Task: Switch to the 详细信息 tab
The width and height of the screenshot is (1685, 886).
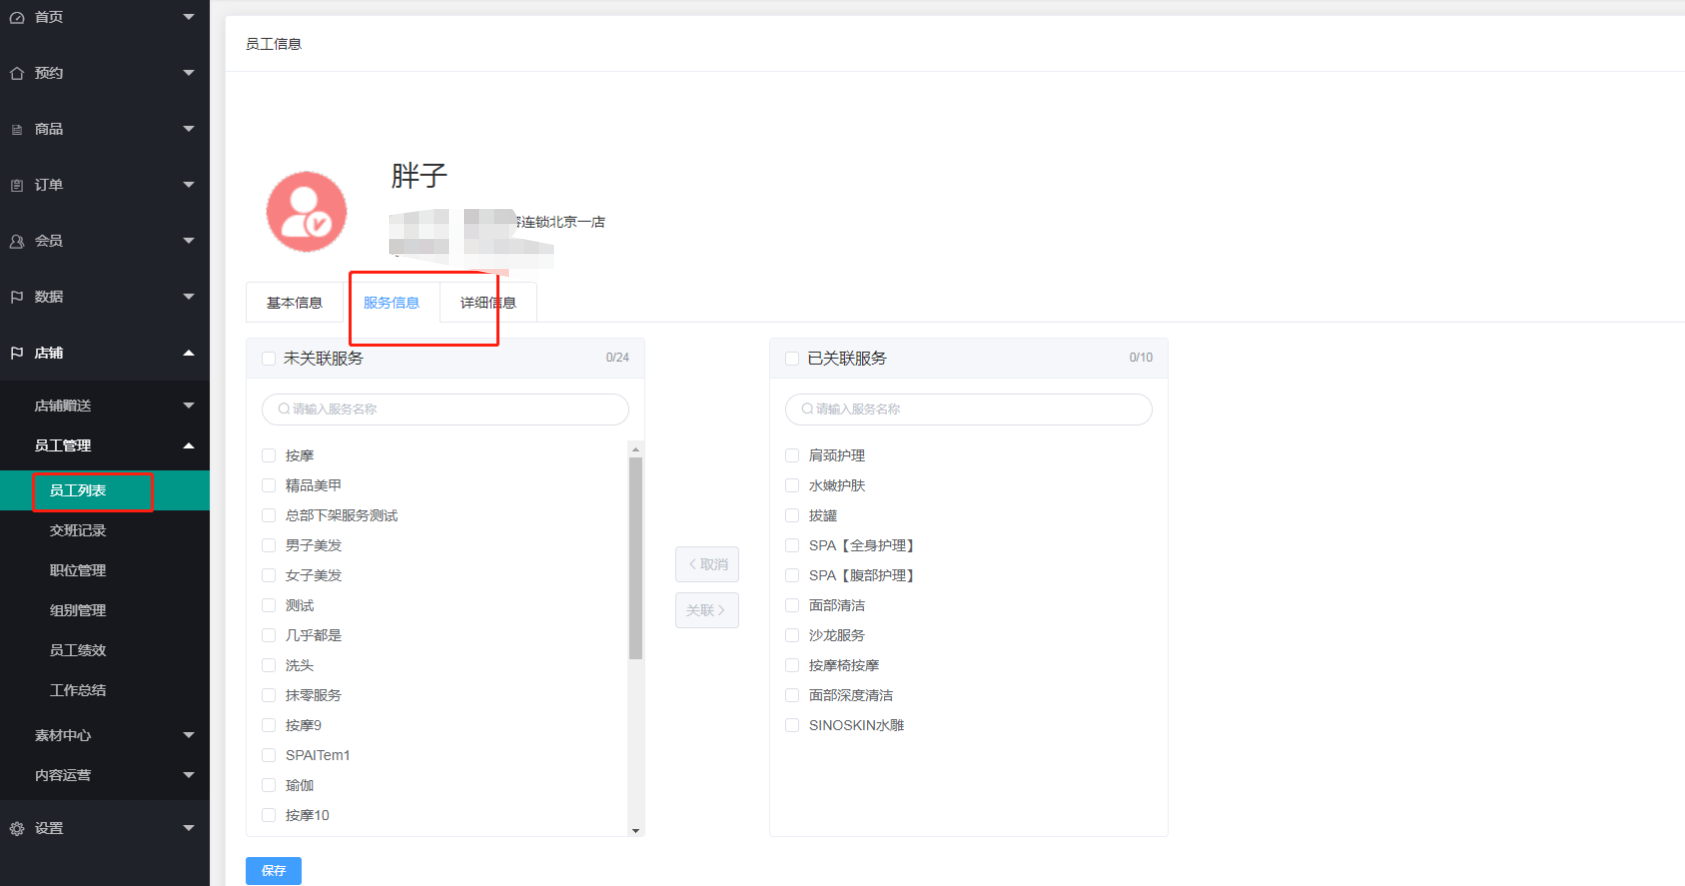Action: [488, 303]
